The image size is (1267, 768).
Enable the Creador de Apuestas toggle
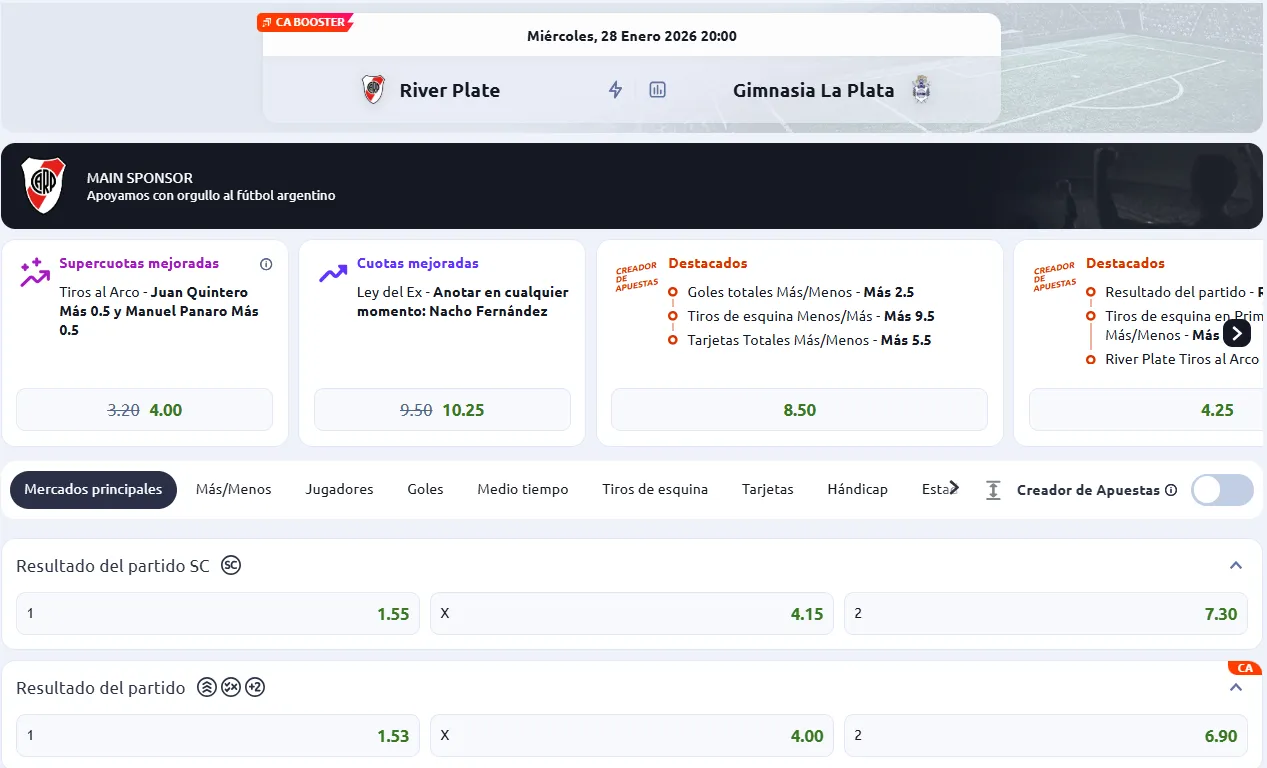point(1221,490)
